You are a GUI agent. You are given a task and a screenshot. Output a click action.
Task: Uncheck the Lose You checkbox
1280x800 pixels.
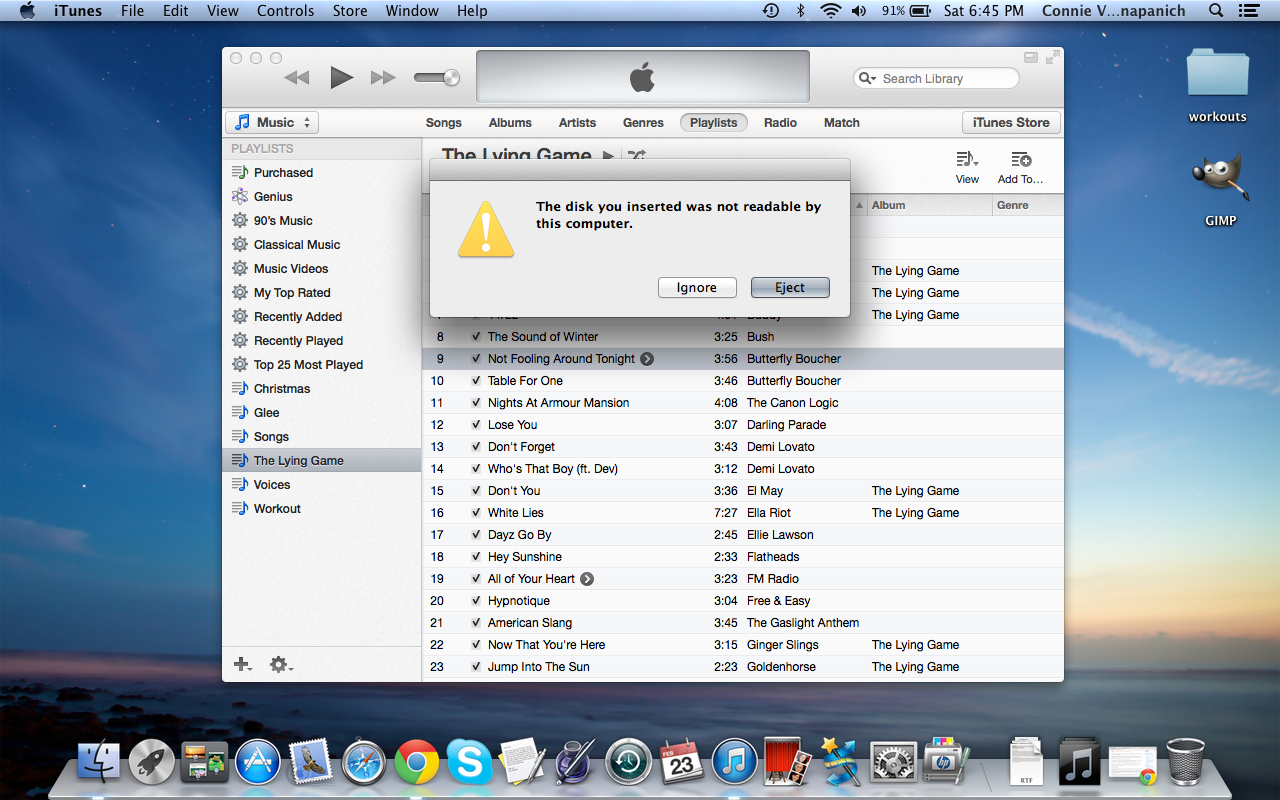[476, 425]
